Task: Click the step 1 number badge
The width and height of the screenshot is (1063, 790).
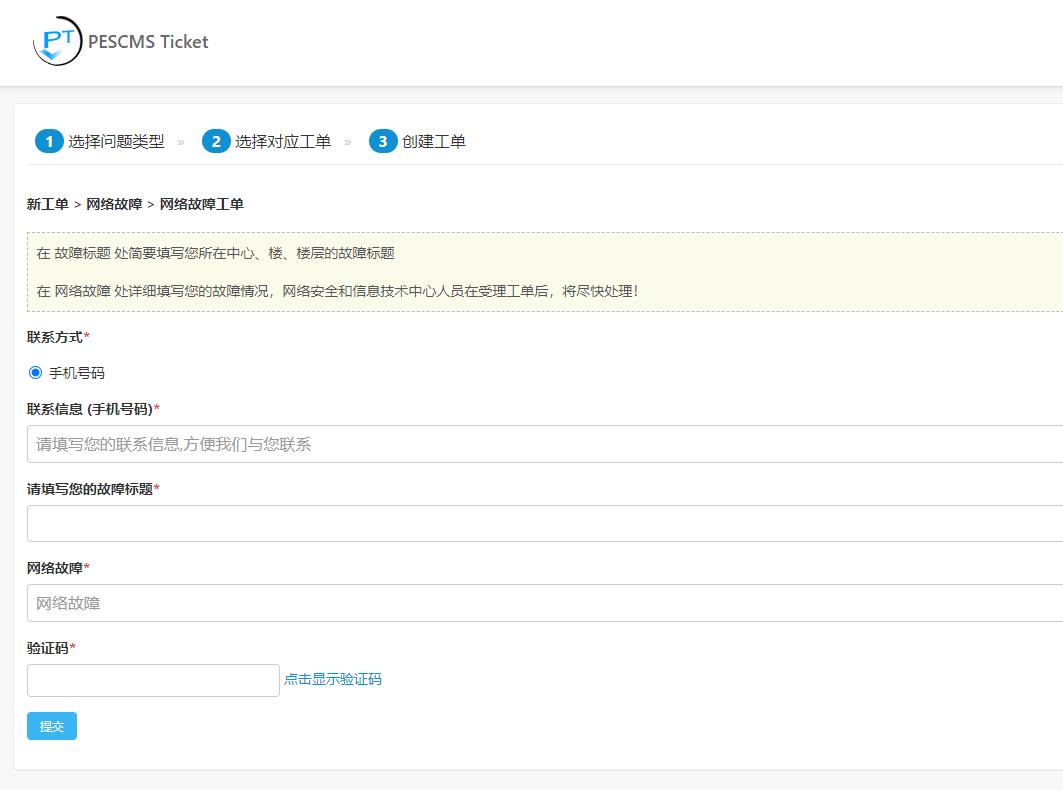Action: point(48,142)
